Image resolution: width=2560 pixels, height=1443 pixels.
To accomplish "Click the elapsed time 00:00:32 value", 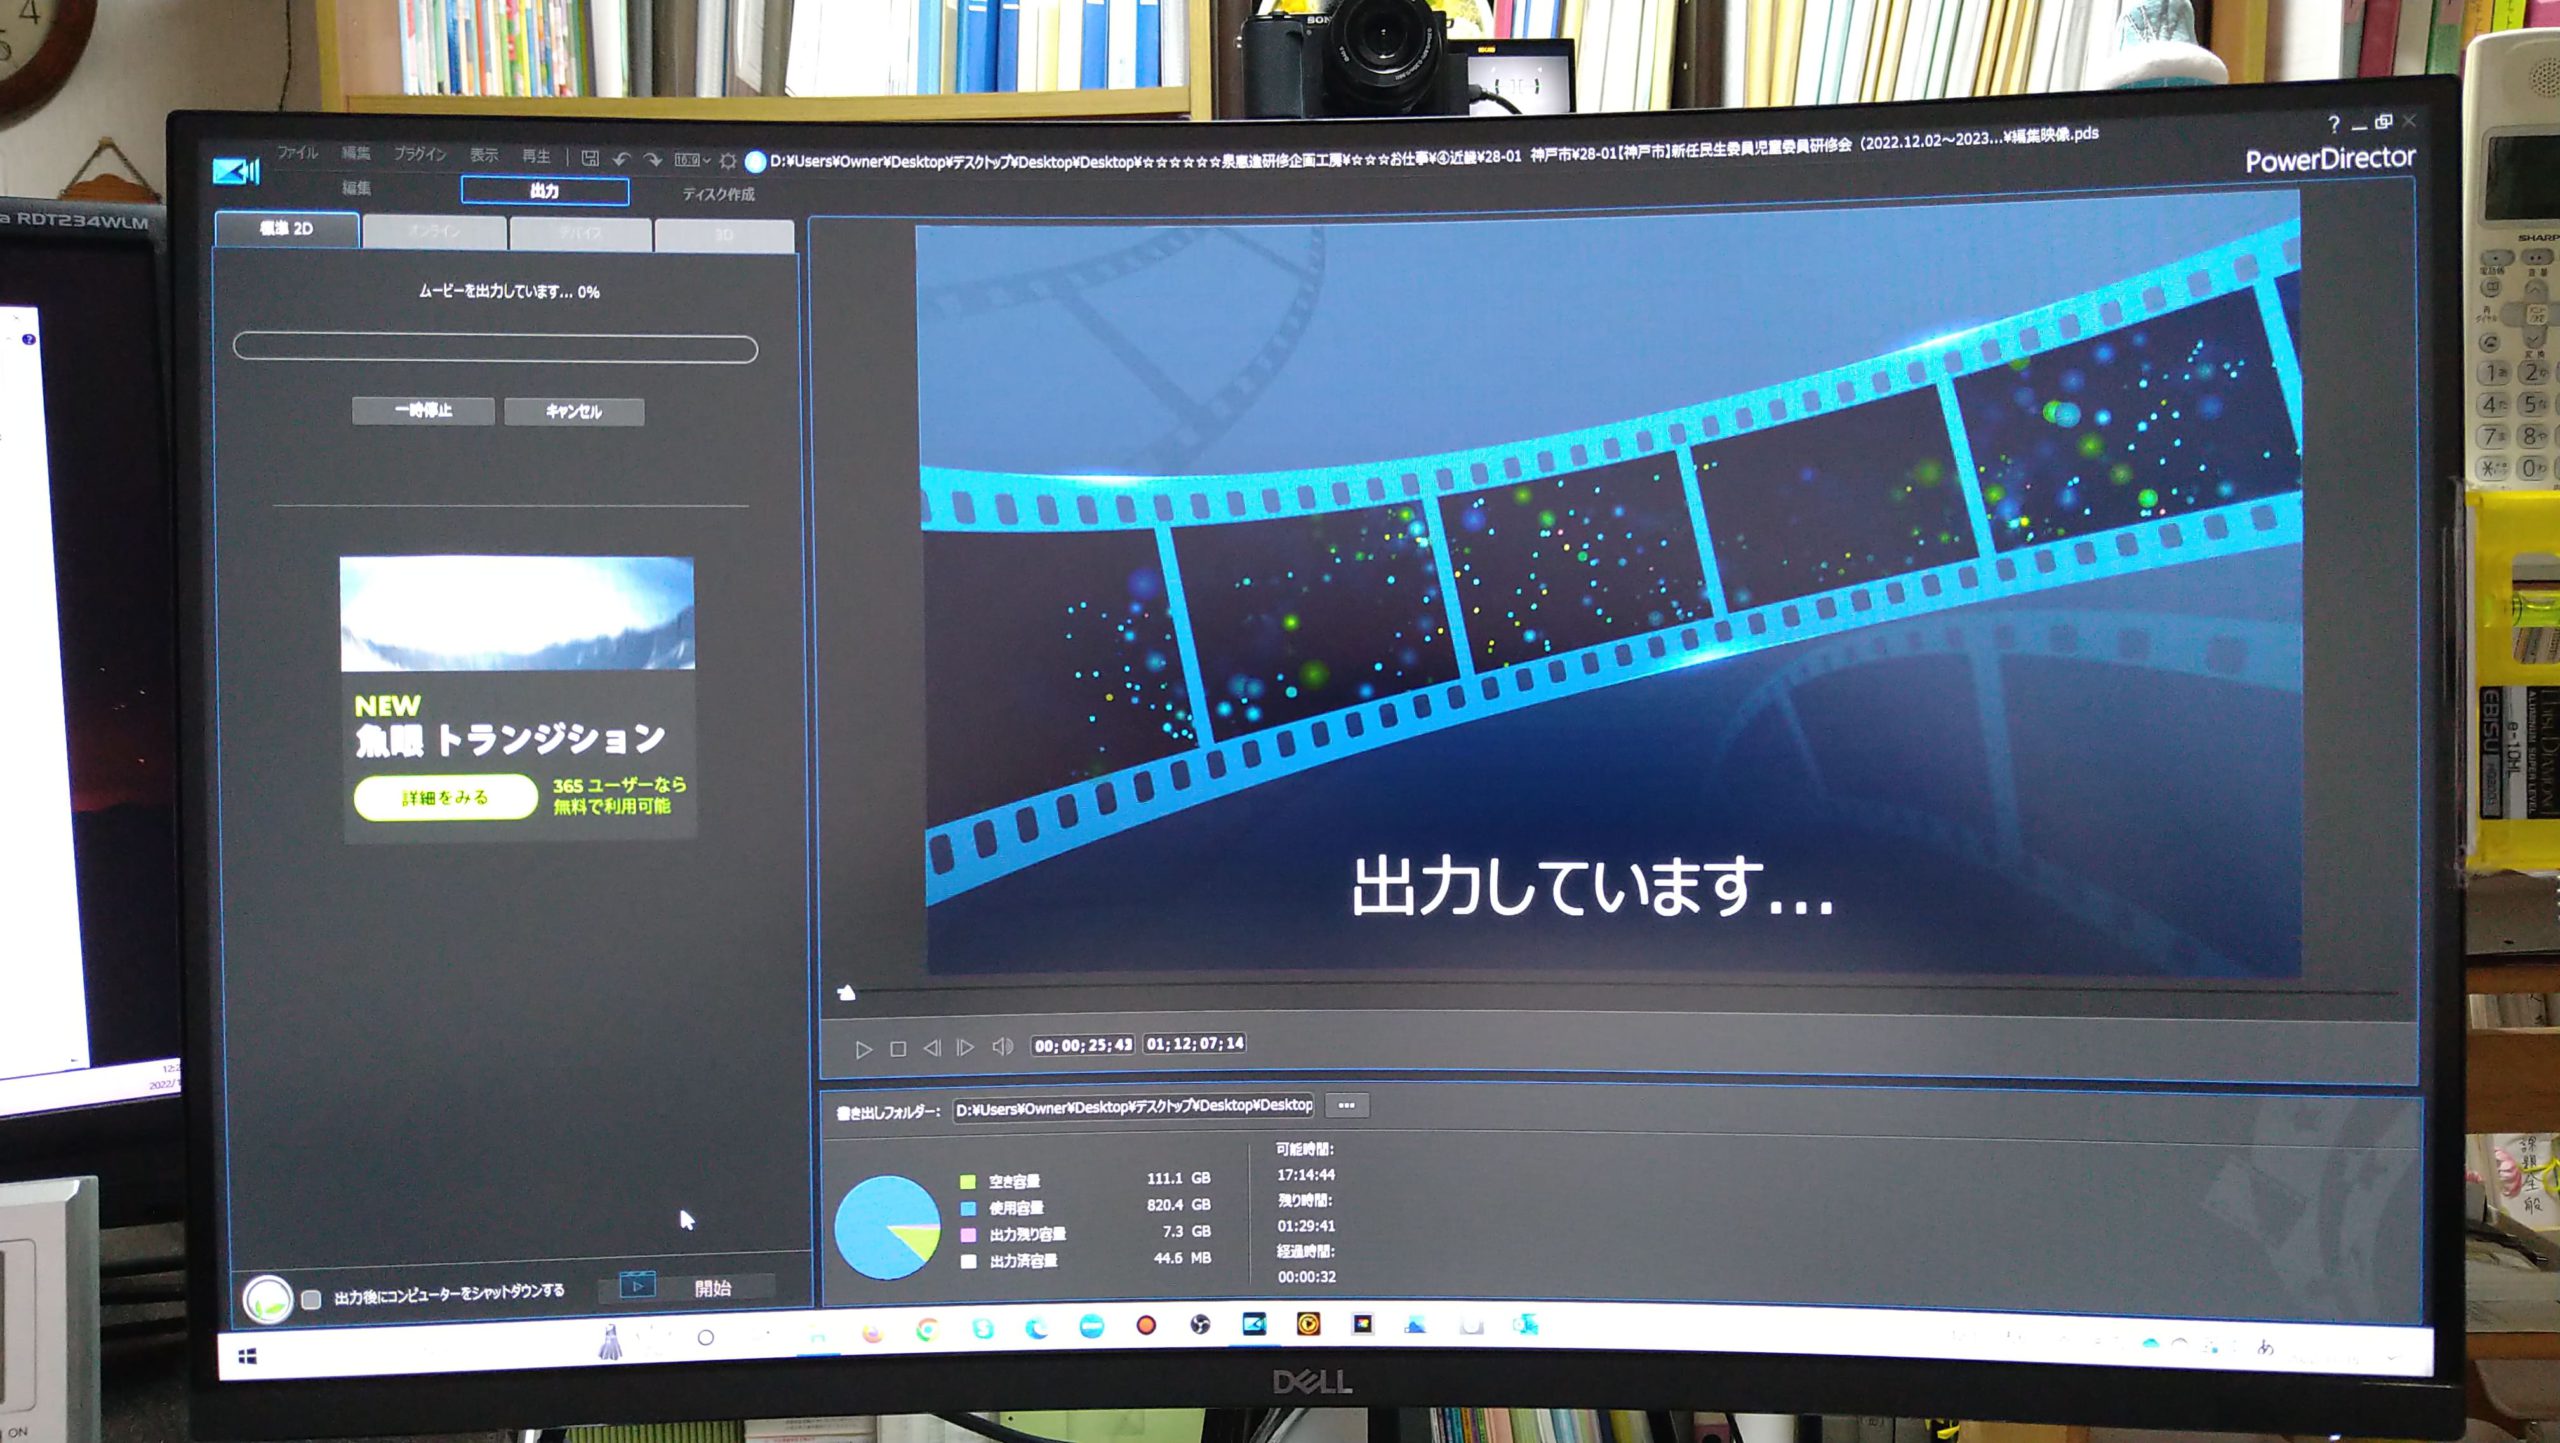I will tap(1306, 1277).
